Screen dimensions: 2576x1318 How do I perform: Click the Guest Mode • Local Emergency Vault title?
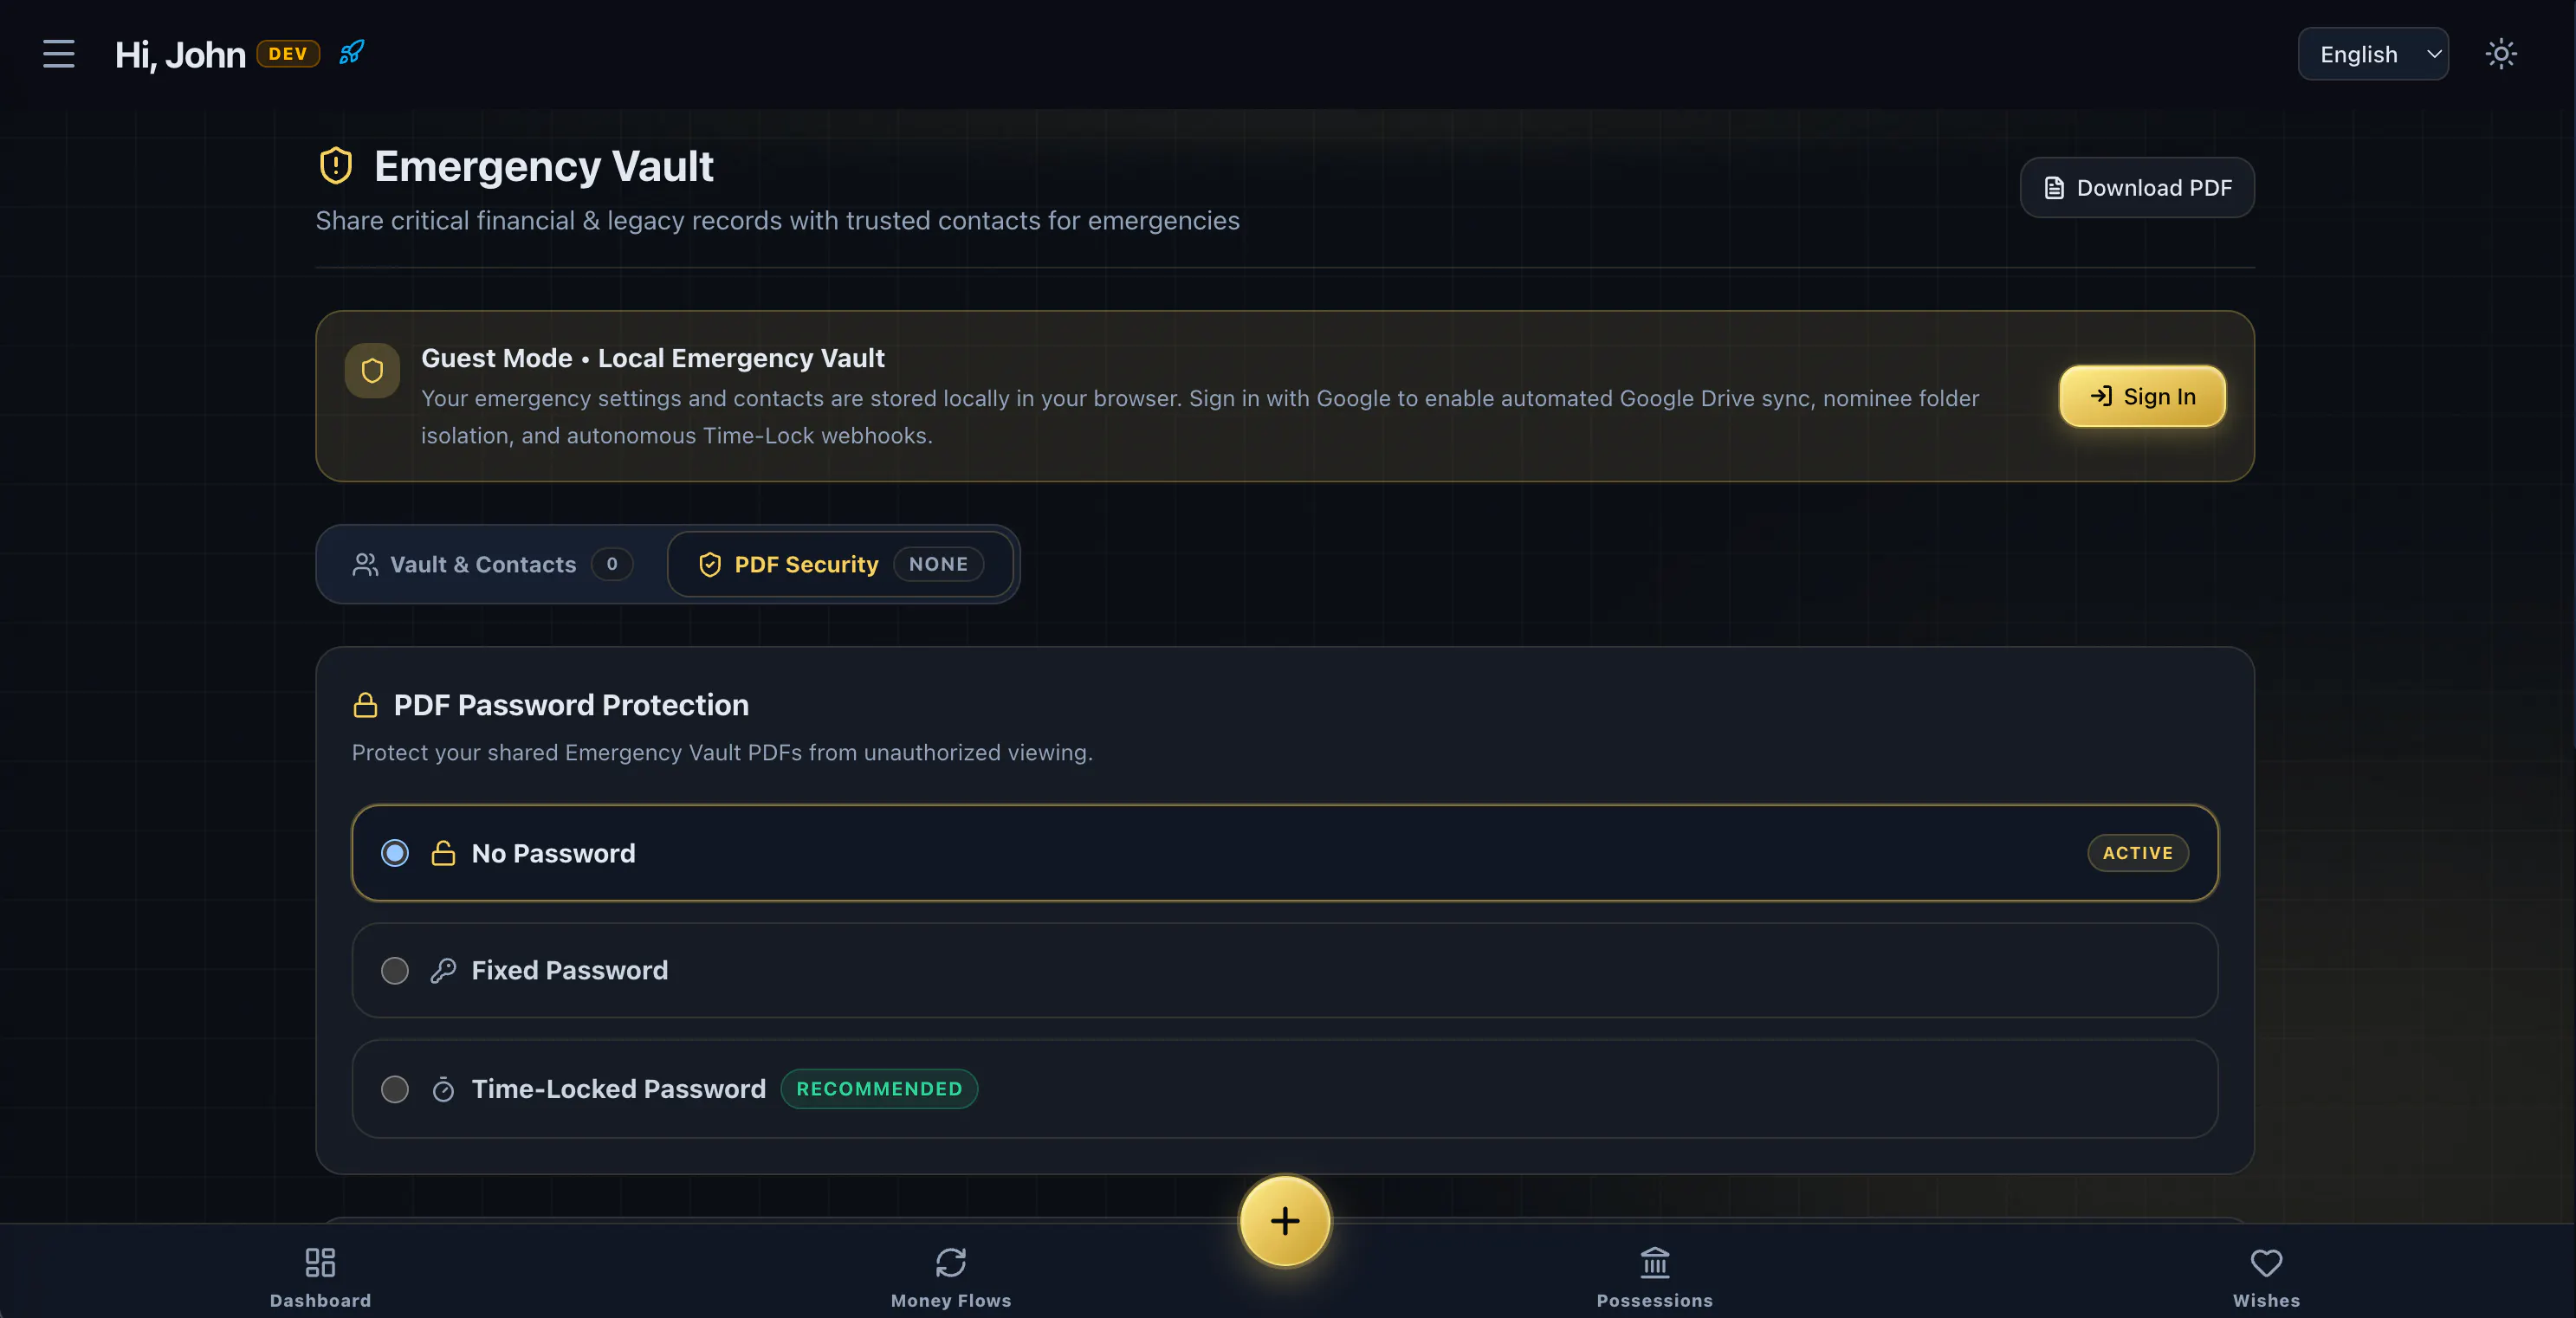point(652,358)
